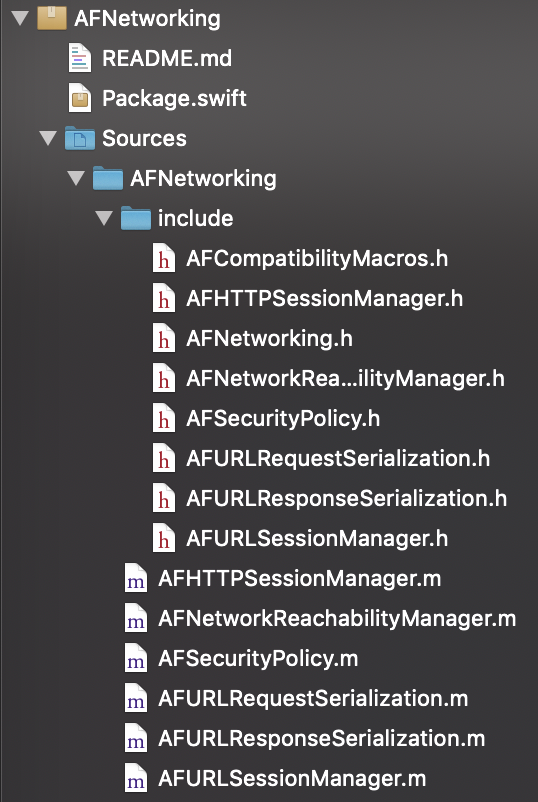The height and width of the screenshot is (802, 538).
Task: Collapse the include folder disclosure triangle
Action: pos(104,218)
